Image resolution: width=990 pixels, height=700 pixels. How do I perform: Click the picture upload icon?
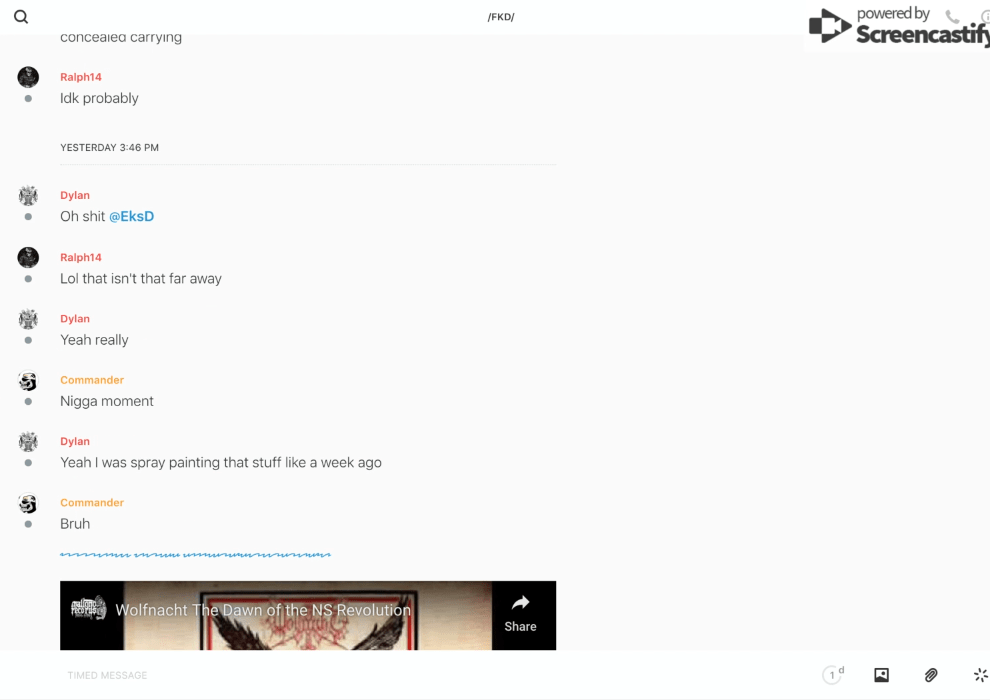pyautogui.click(x=881, y=675)
